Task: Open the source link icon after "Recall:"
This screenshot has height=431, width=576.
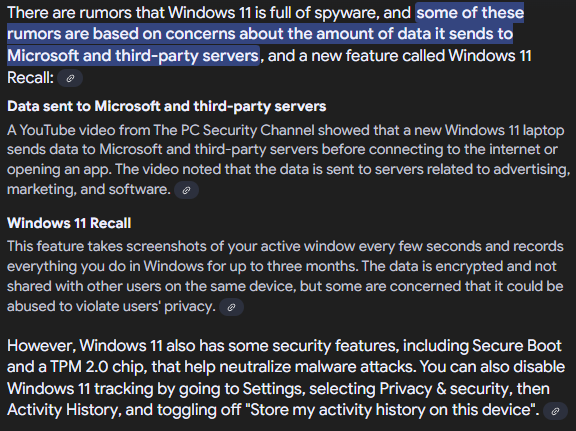Action: click(70, 78)
